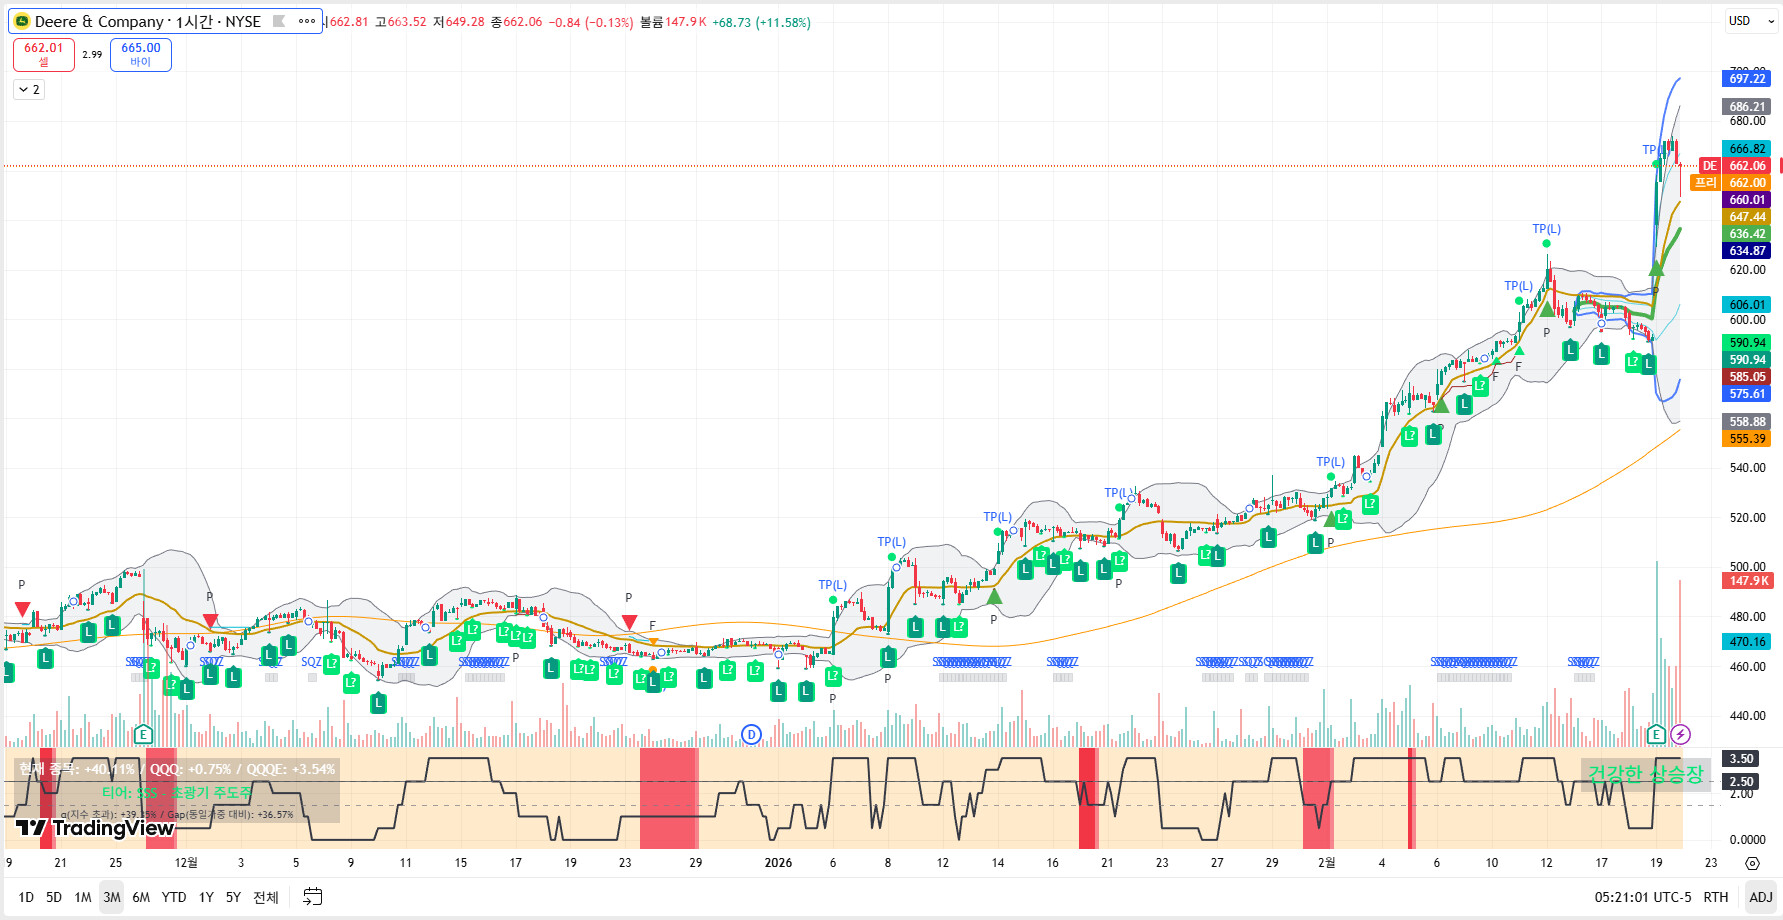This screenshot has width=1783, height=920.
Task: Click the 2026 label on the time axis
Action: 778,863
